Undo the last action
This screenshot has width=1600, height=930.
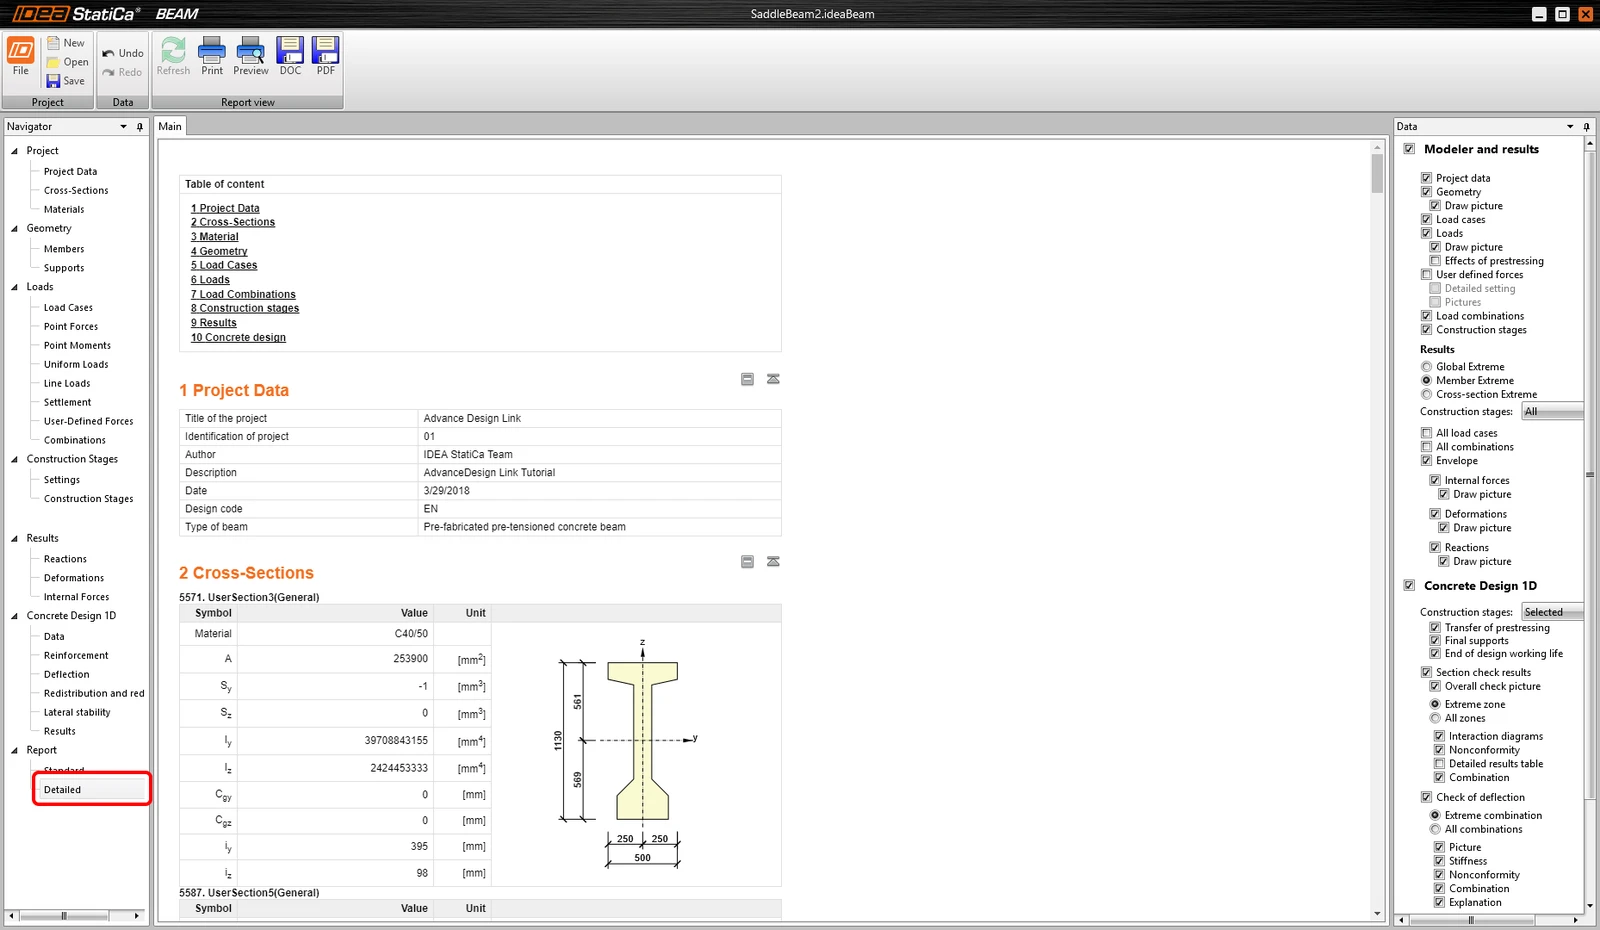click(123, 53)
